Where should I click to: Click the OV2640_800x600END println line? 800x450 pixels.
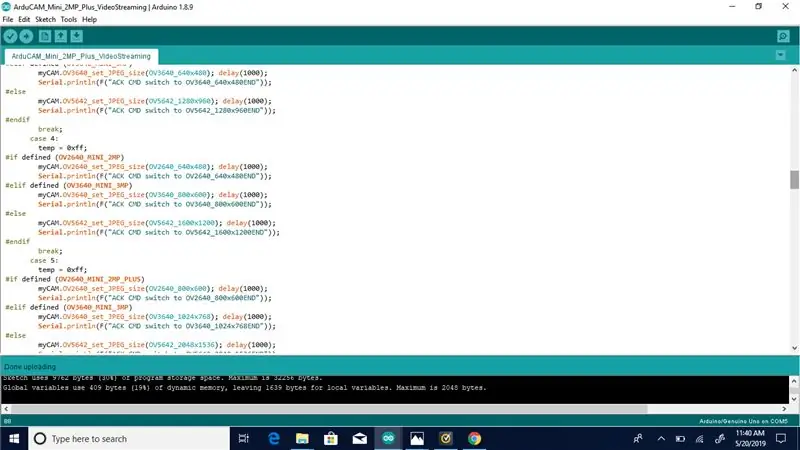[155, 298]
